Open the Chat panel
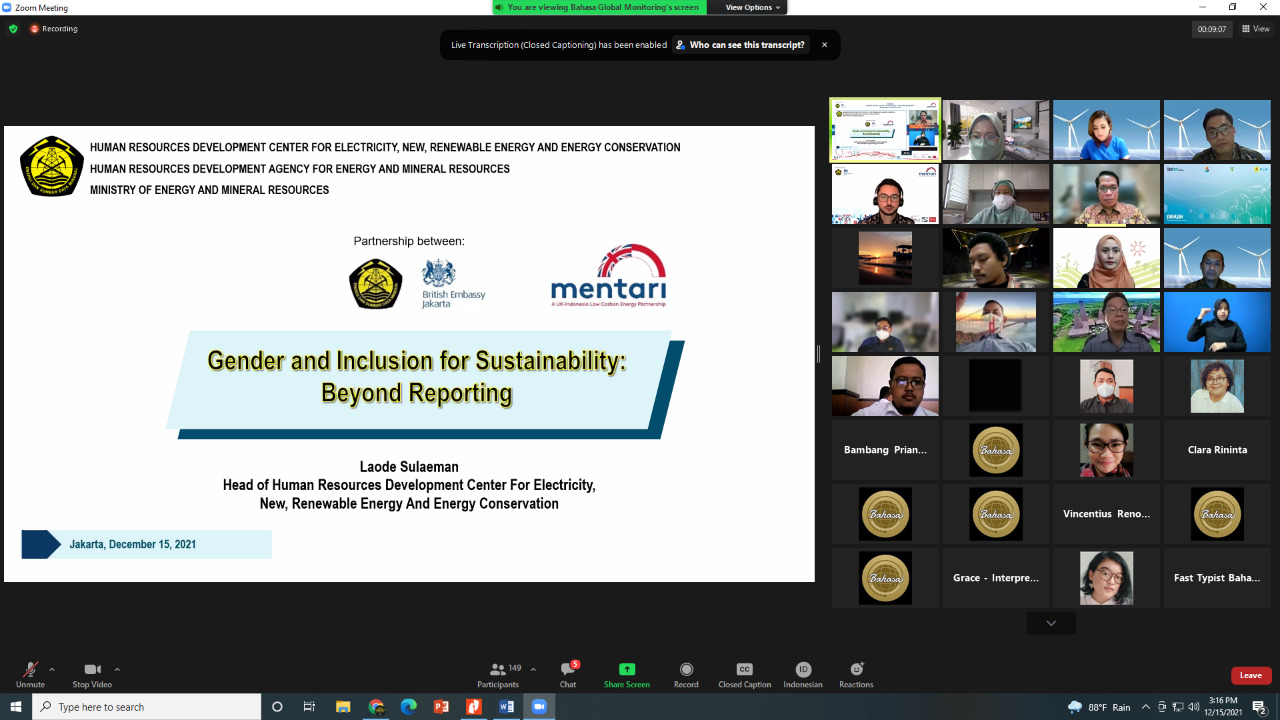Image resolution: width=1280 pixels, height=720 pixels. pos(568,671)
